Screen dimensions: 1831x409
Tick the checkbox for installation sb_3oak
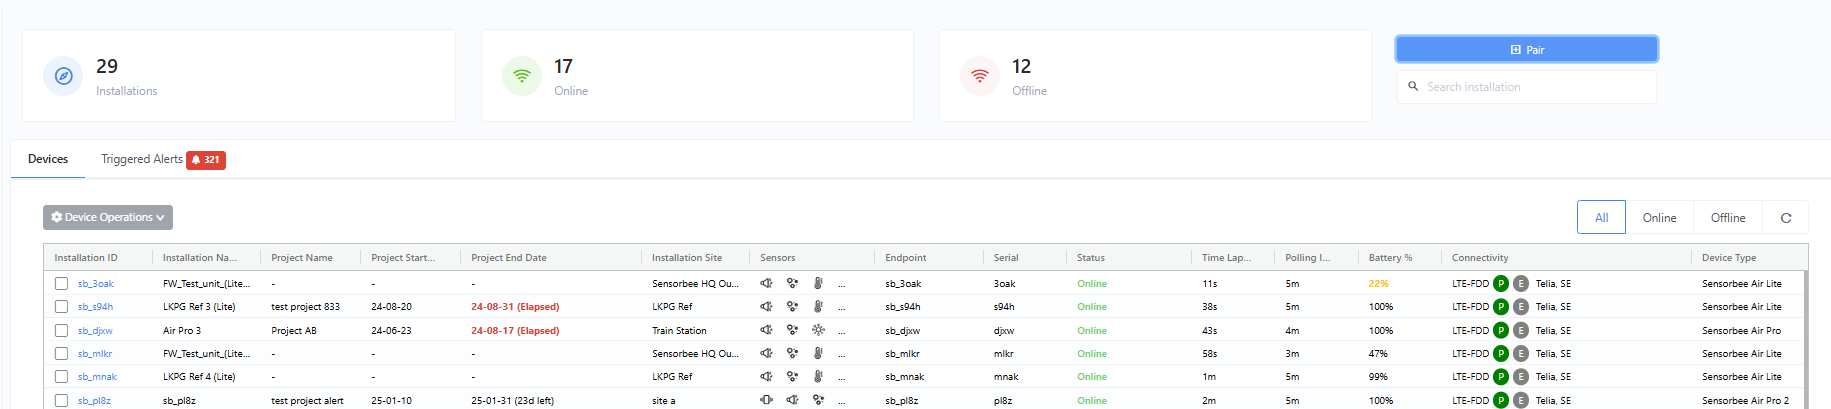click(61, 284)
